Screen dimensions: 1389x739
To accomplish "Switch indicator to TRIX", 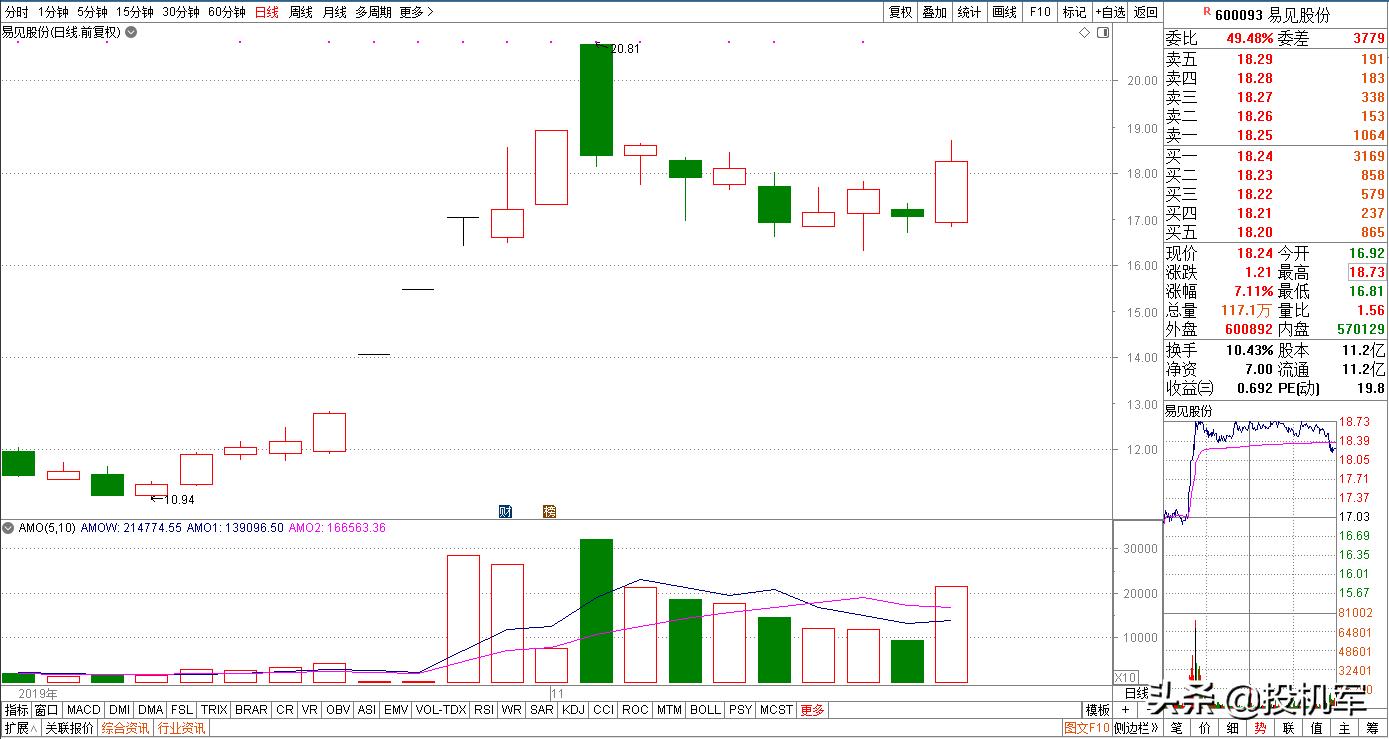I will tap(214, 710).
